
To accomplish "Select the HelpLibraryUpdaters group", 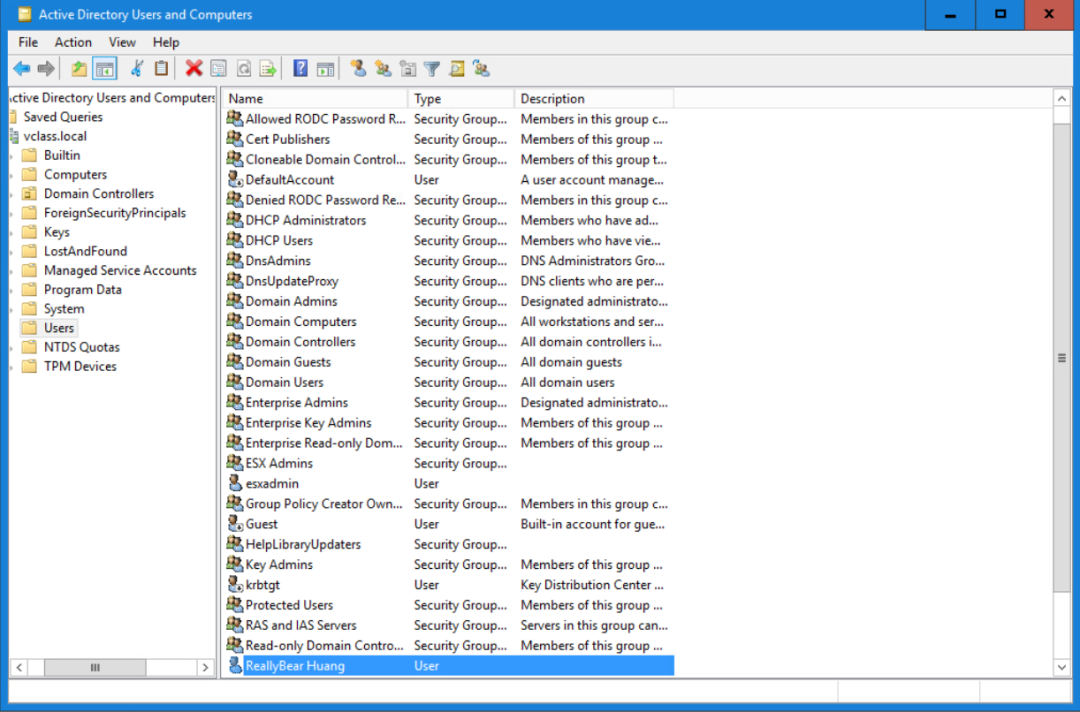I will point(303,544).
